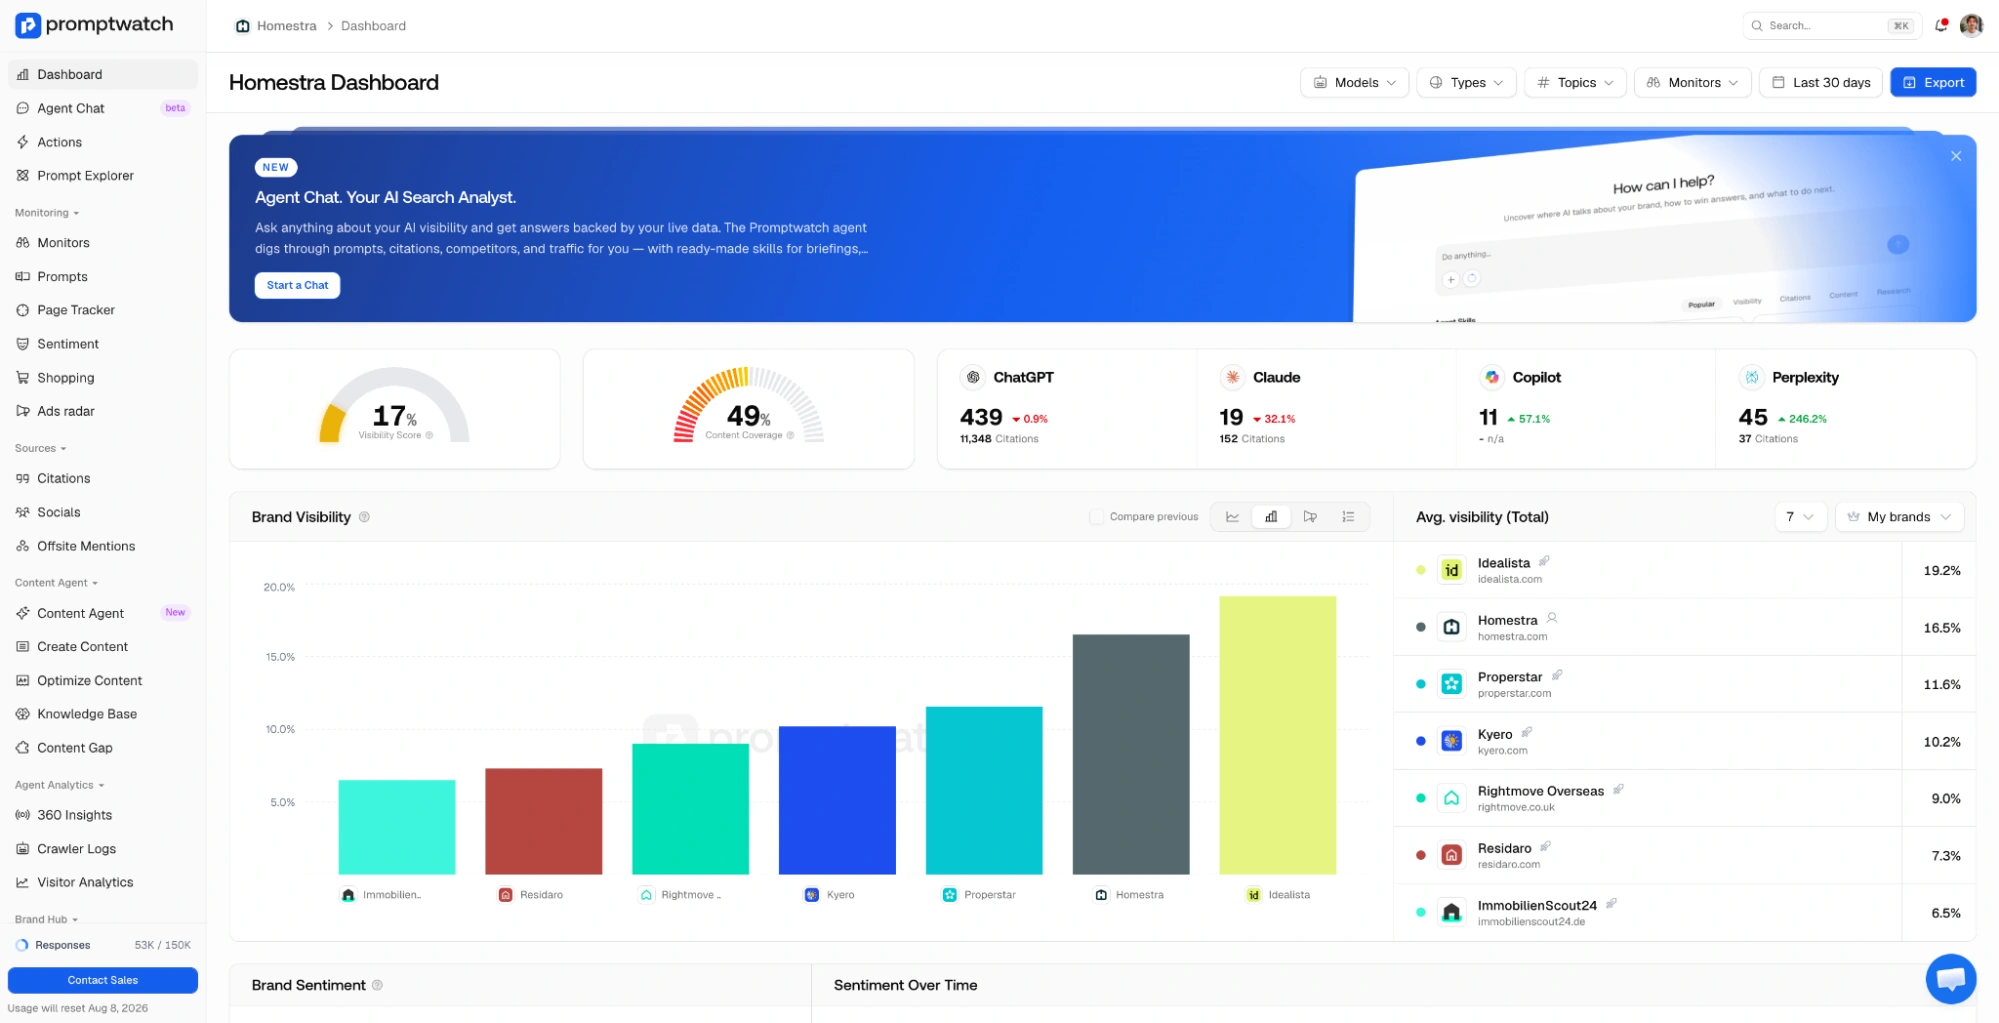Click the Content Coverage info icon

click(790, 435)
